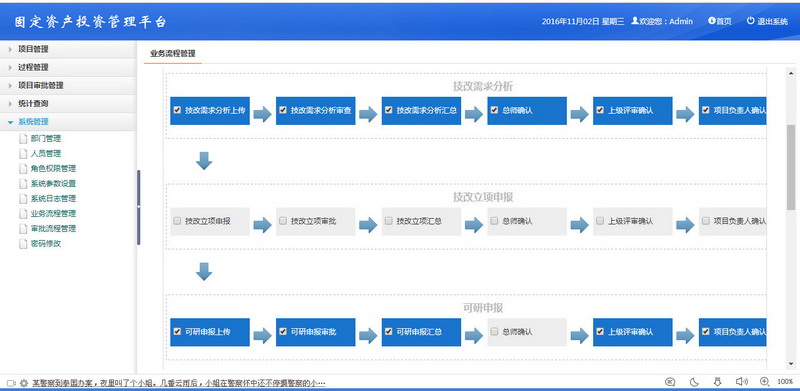Click the 100% zoom level indicator
Image resolution: width=800 pixels, height=391 pixels.
785,382
